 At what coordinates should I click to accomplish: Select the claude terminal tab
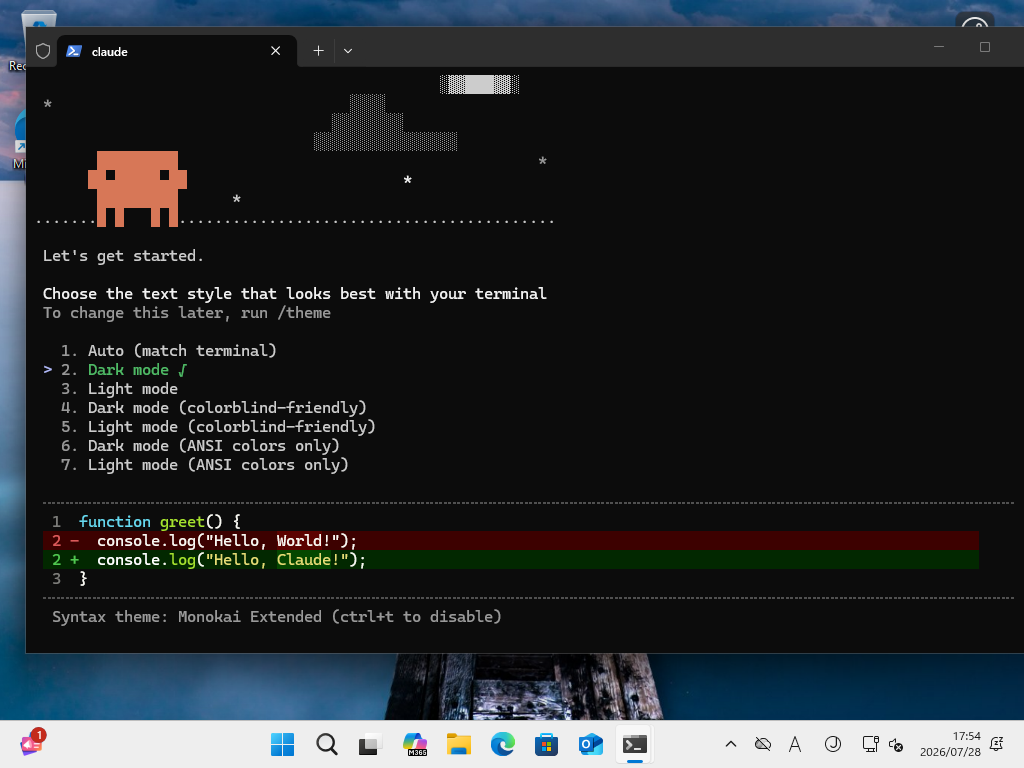pyautogui.click(x=177, y=51)
